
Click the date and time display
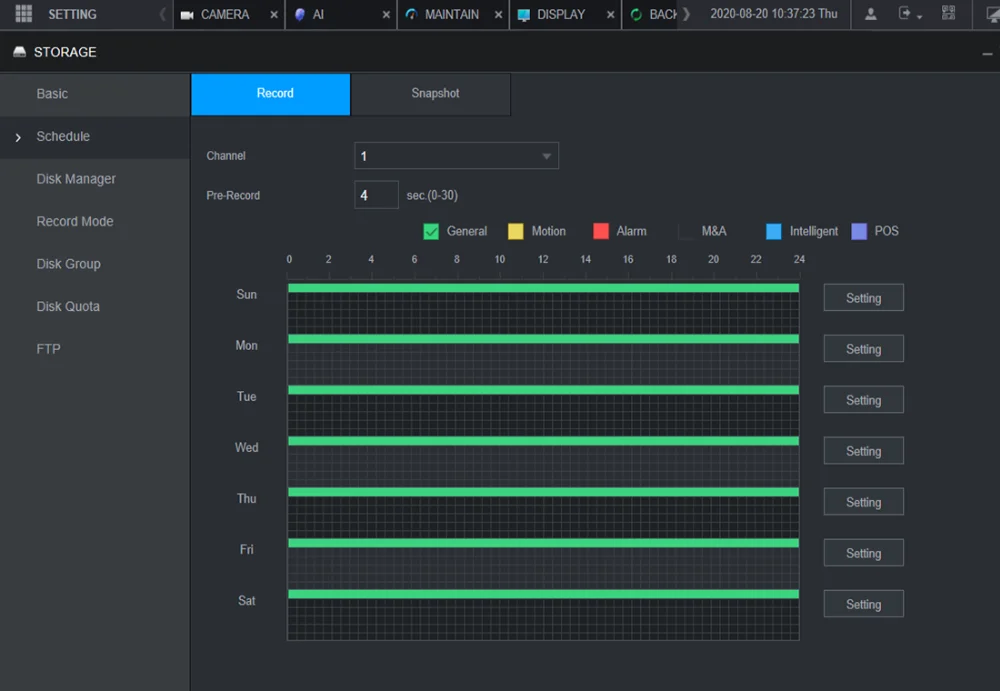click(774, 14)
